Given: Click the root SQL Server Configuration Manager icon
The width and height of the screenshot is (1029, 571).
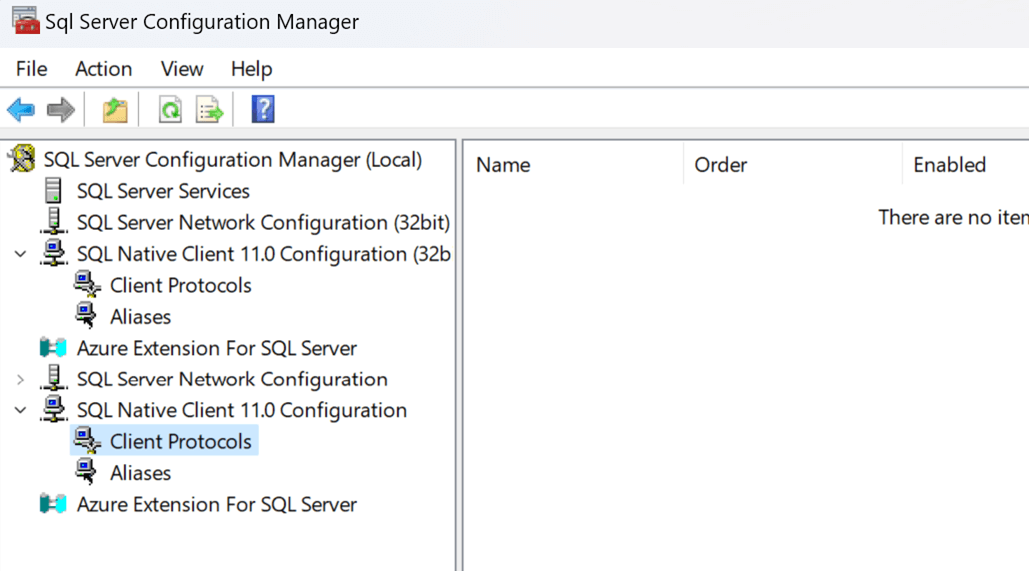Looking at the screenshot, I should pyautogui.click(x=22, y=159).
